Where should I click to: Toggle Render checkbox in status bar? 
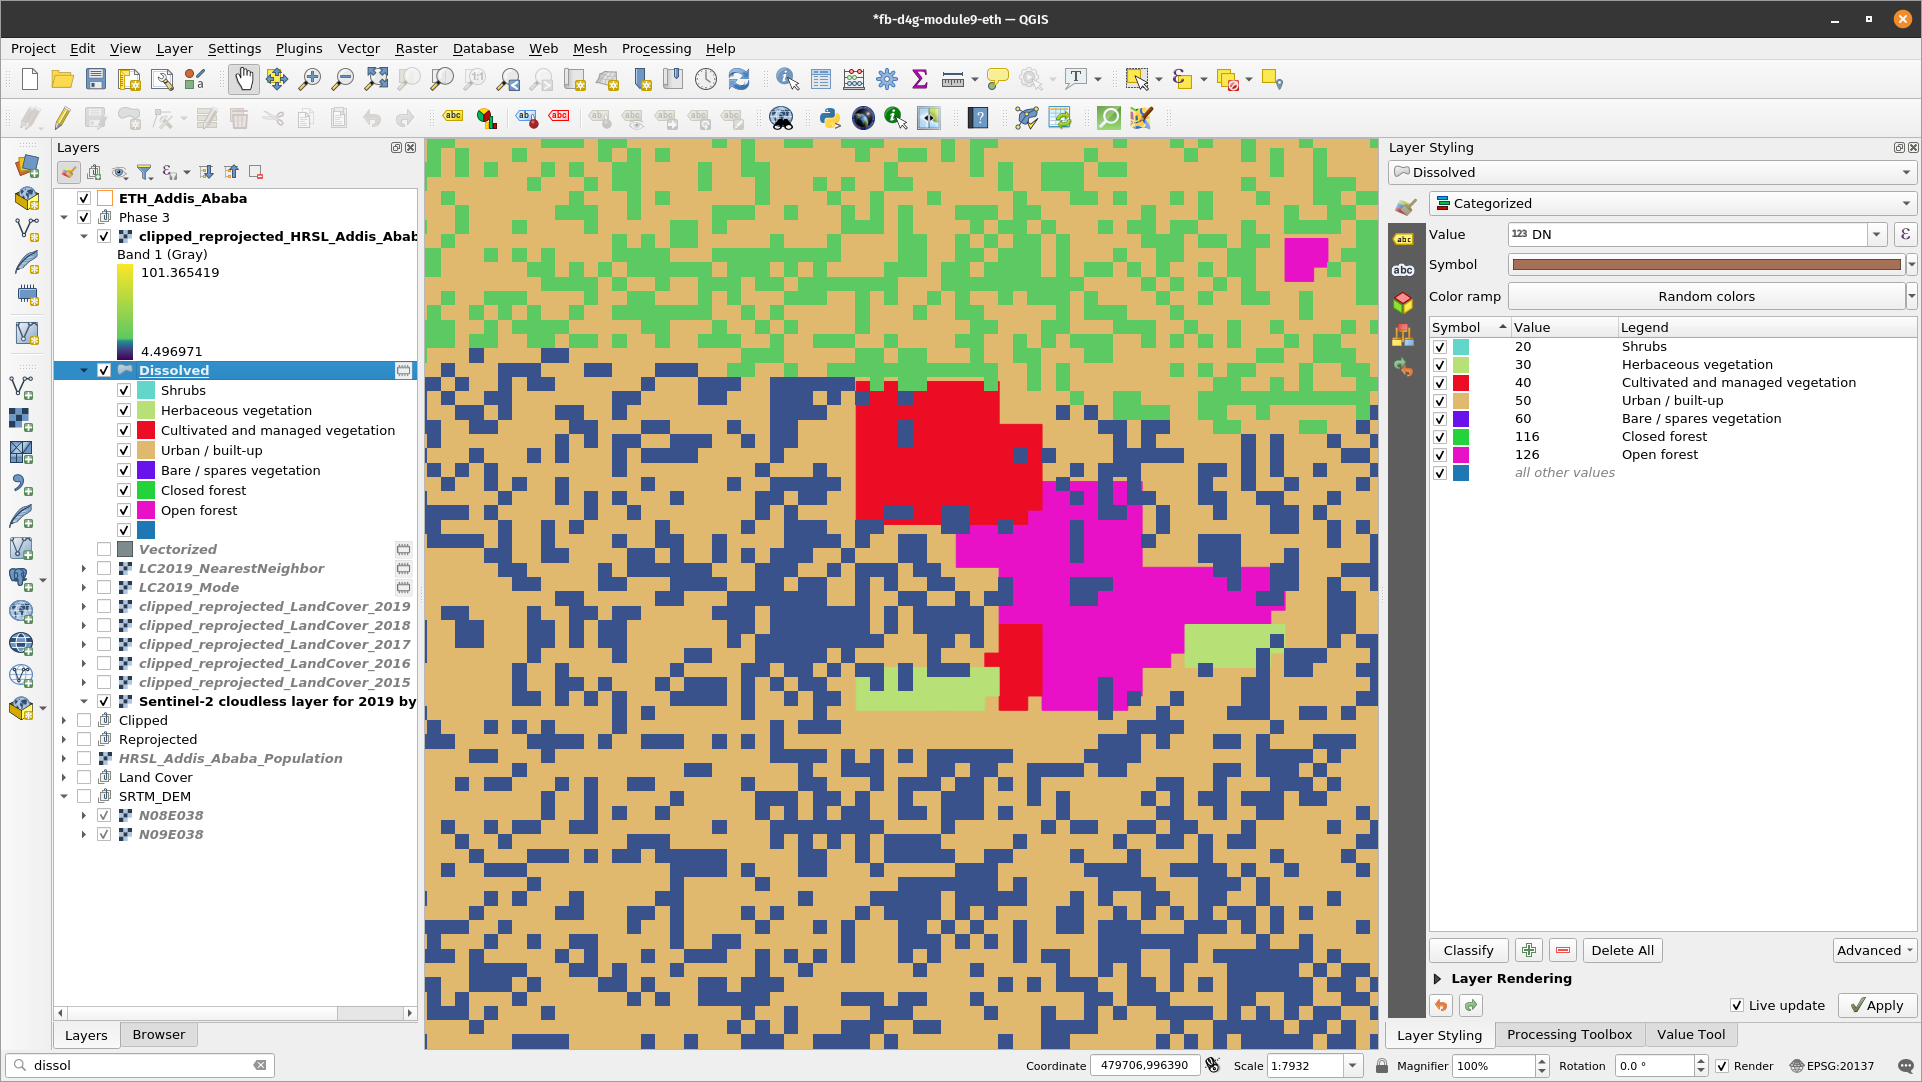coord(1722,1066)
